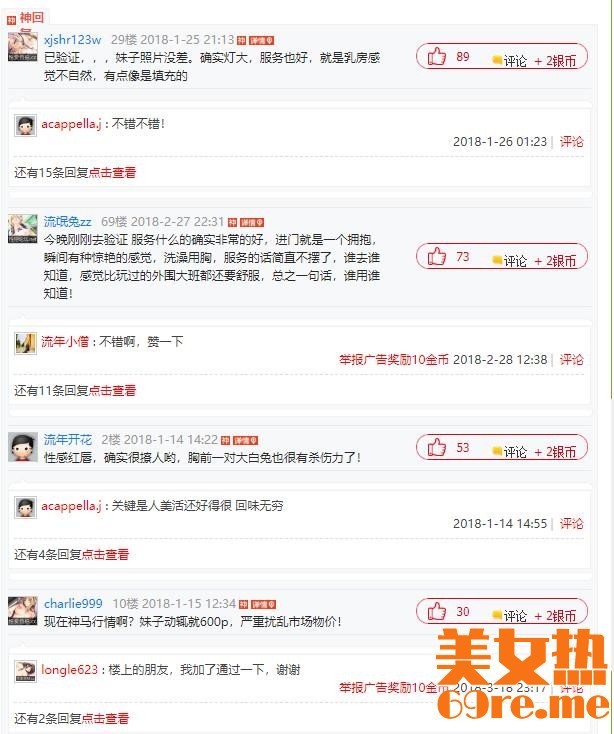Click report-ad reward link under 流年小僧's reply
The width and height of the screenshot is (614, 734).
[x=394, y=360]
